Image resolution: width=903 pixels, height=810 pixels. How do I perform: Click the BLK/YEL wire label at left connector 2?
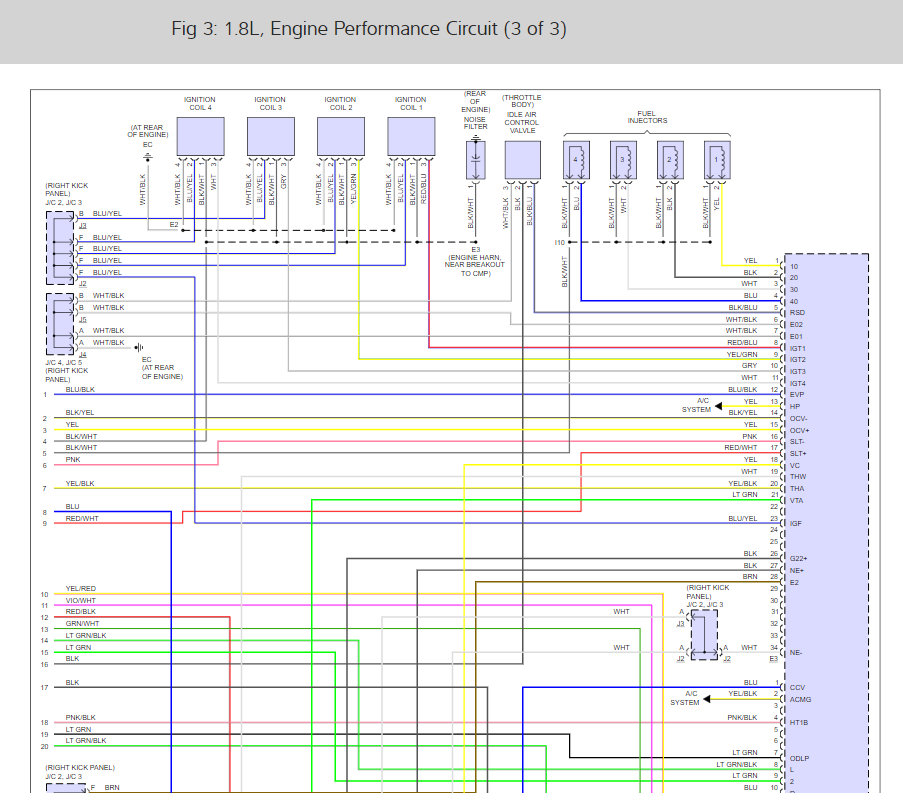[80, 412]
